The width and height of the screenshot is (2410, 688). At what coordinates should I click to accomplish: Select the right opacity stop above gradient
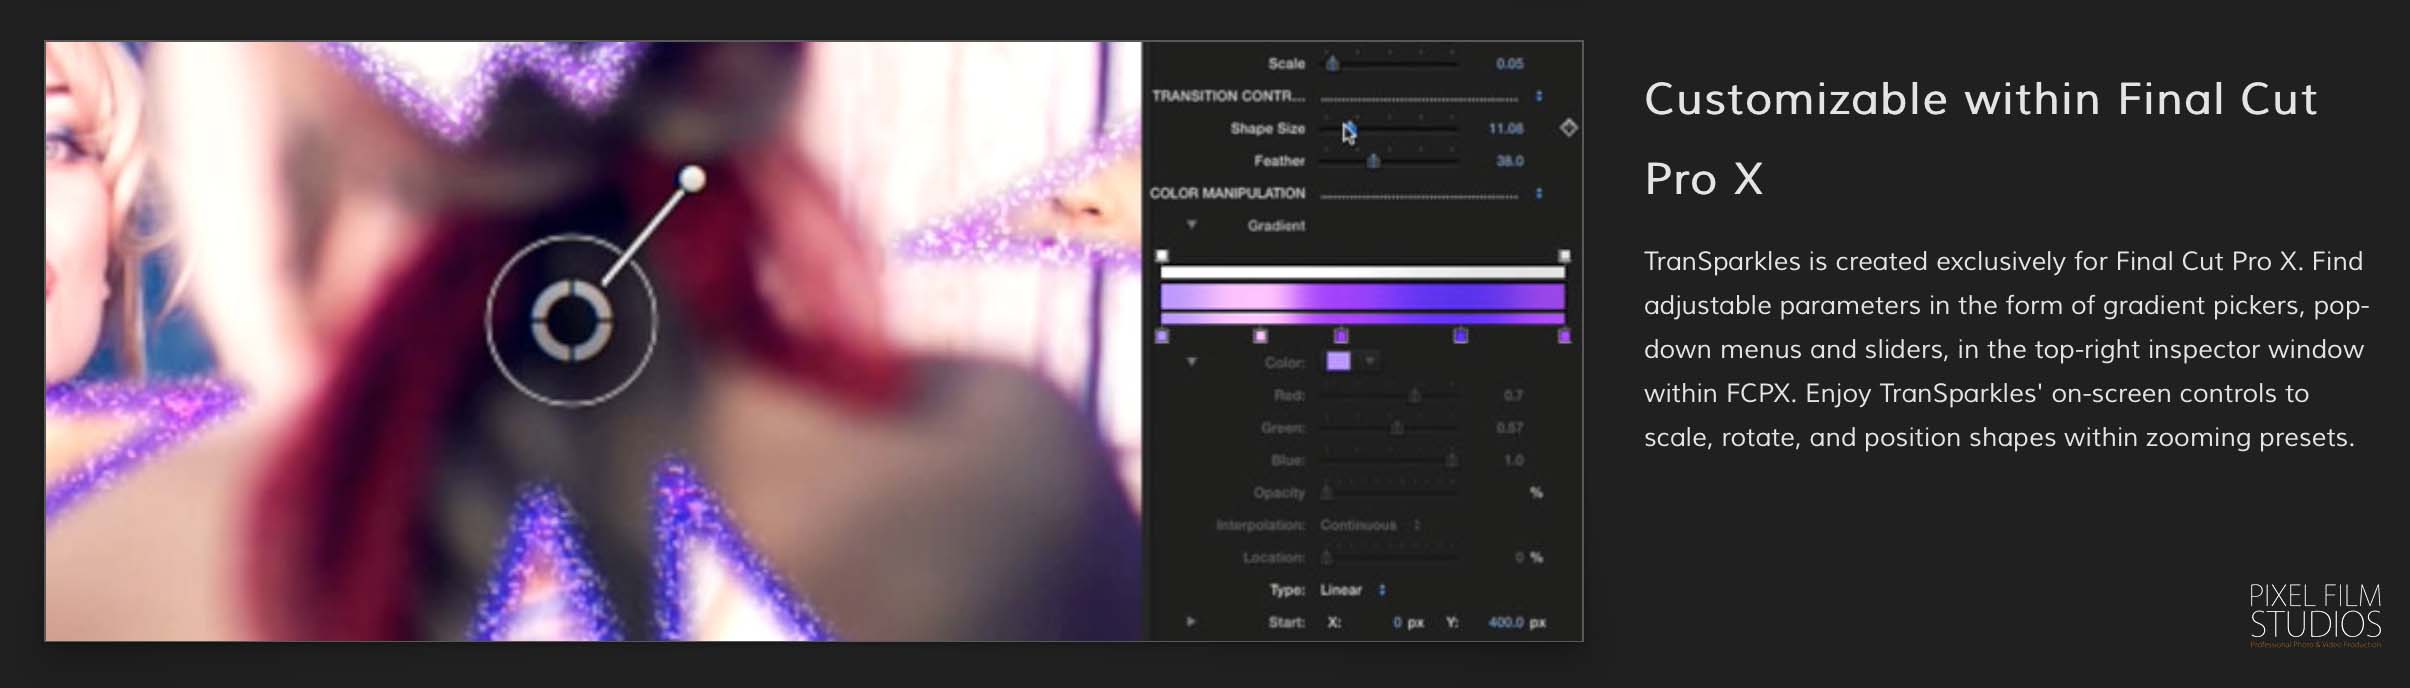[x=1565, y=256]
